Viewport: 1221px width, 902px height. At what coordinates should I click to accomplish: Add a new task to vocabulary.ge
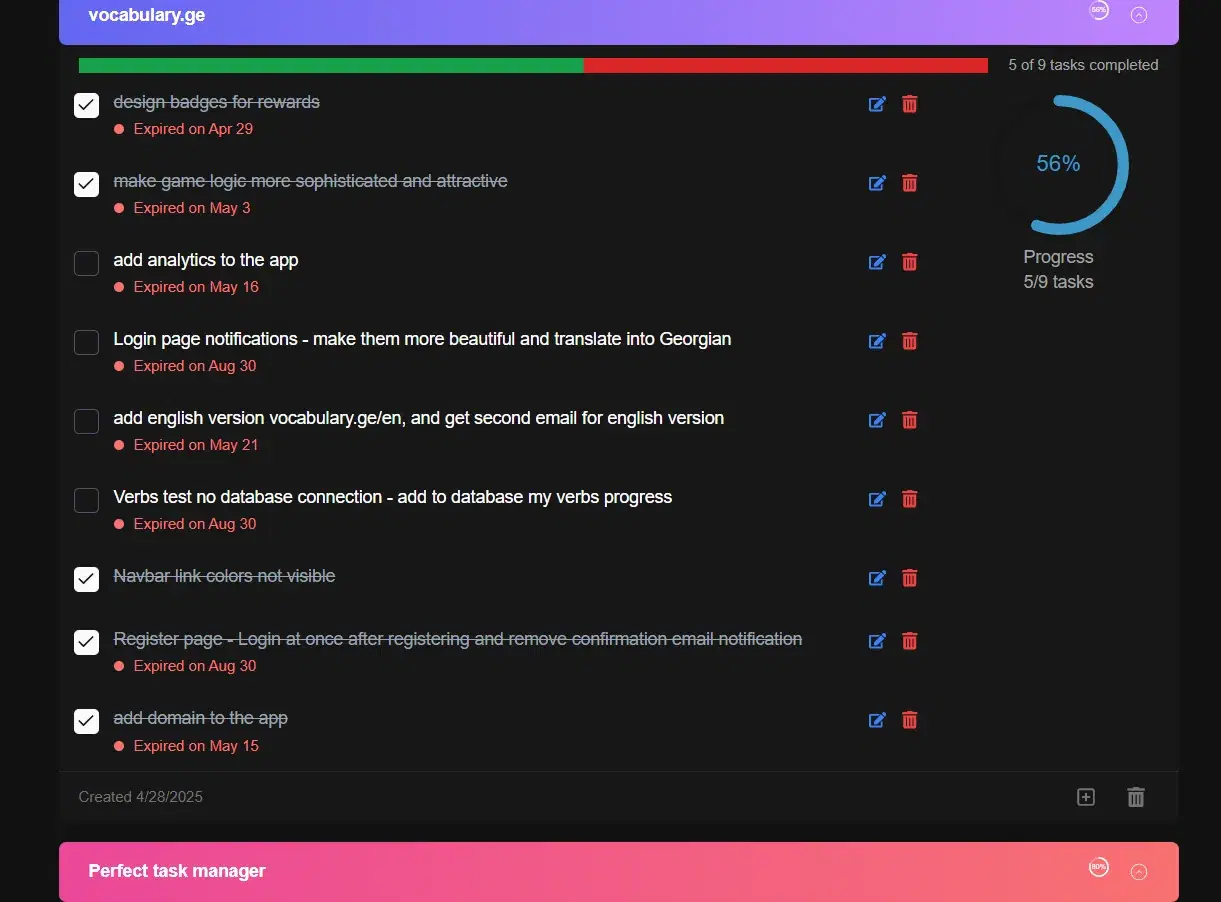click(1086, 797)
